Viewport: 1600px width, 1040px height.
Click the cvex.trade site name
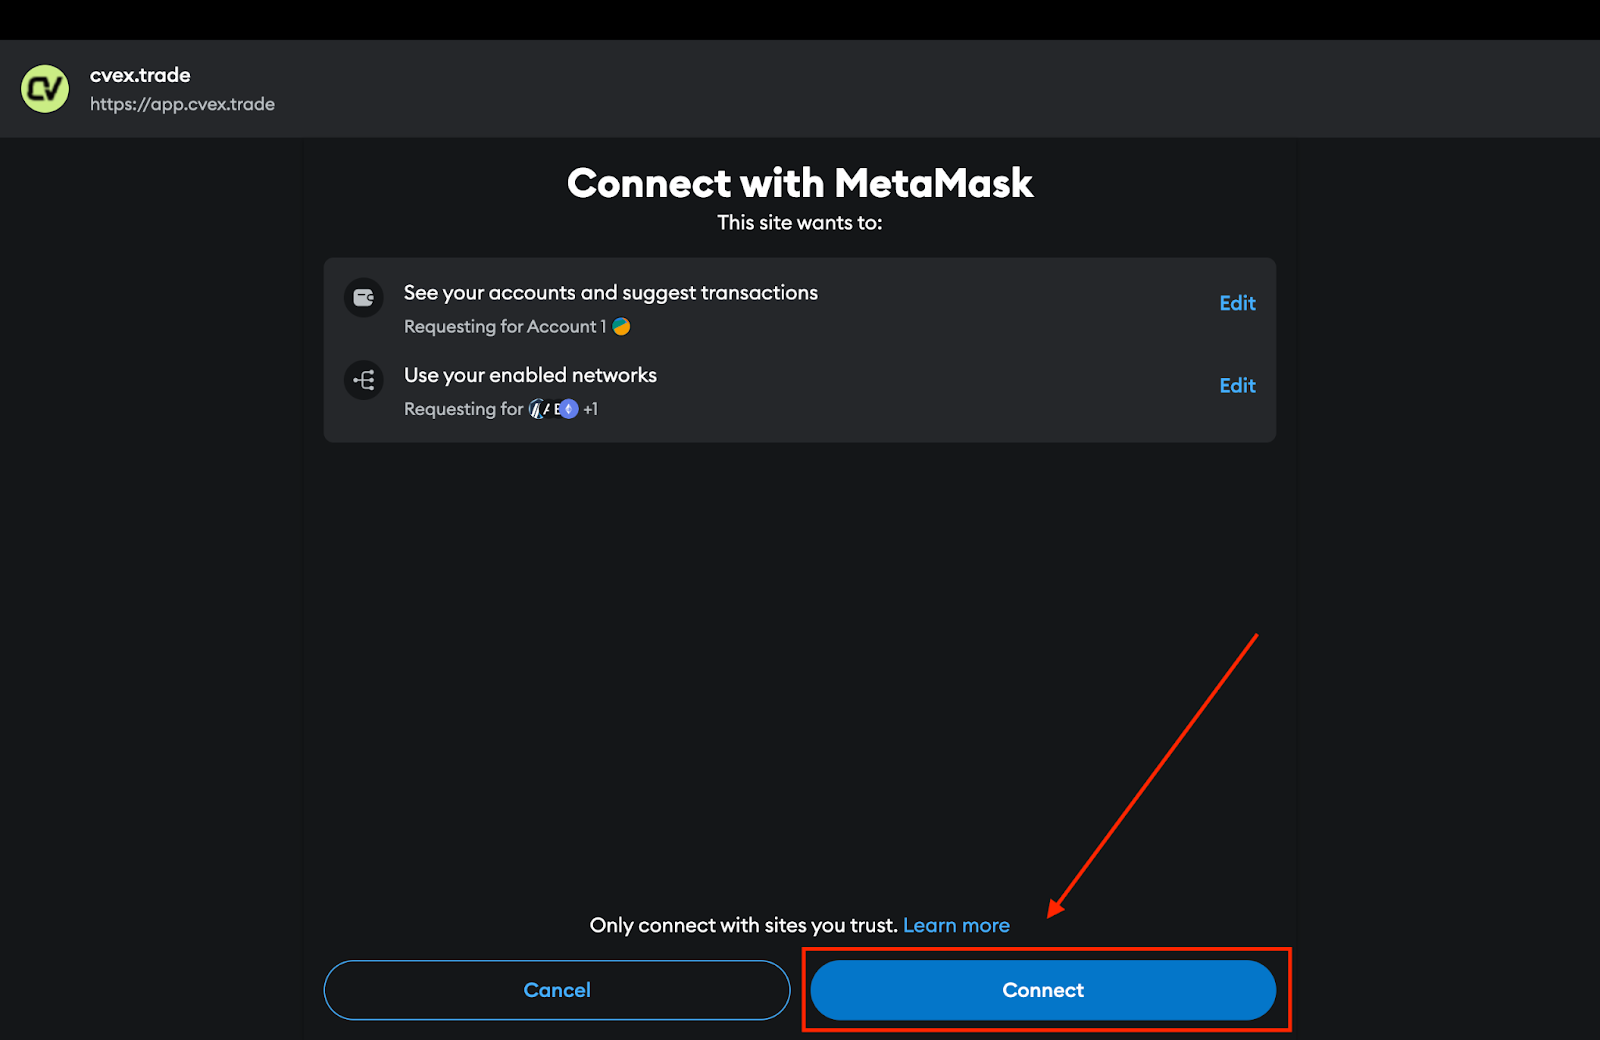[140, 75]
